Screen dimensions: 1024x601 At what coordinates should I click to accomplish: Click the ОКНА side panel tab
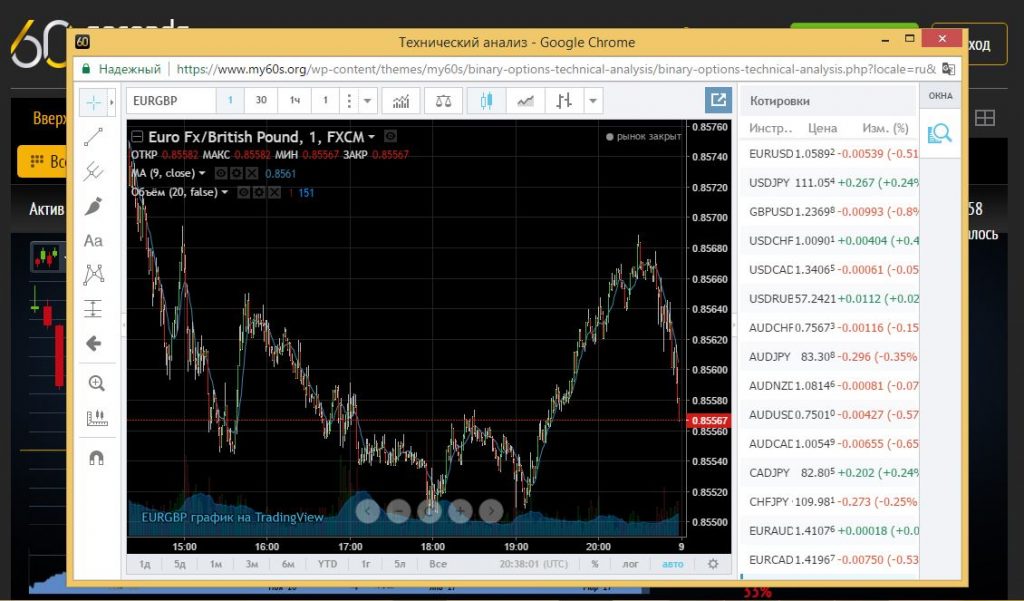940,95
